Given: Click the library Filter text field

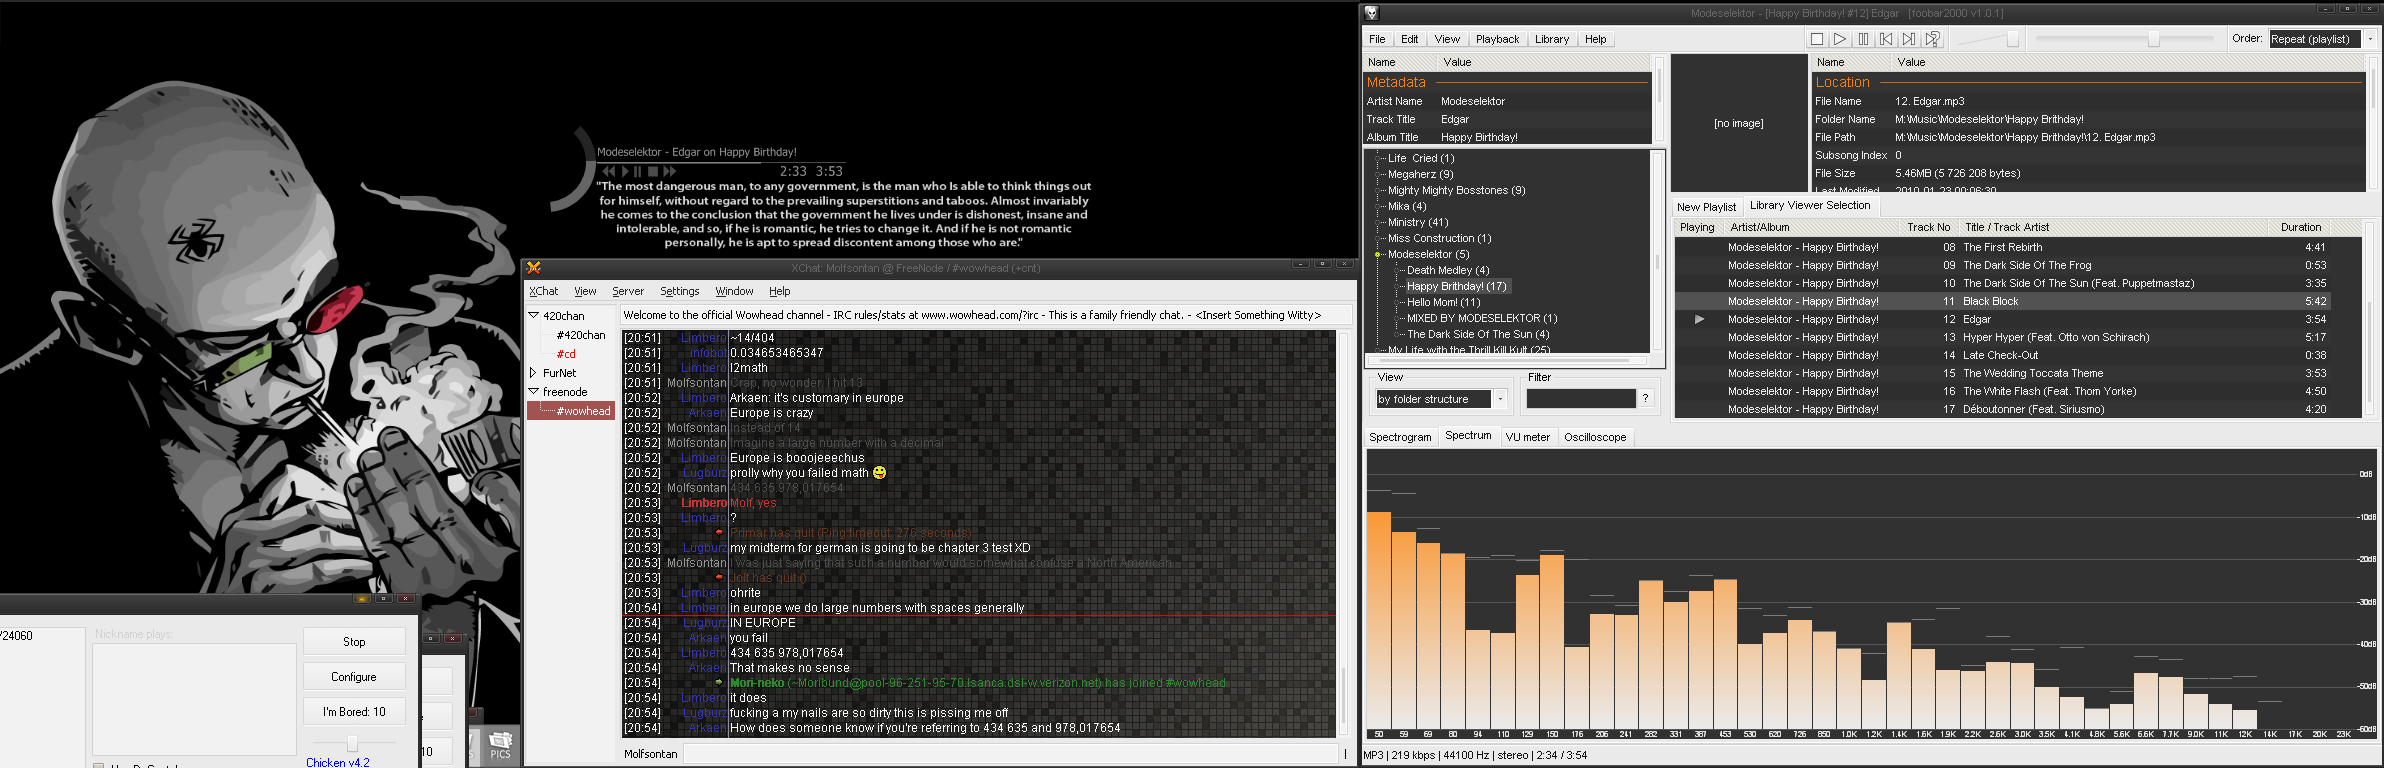Looking at the screenshot, I should click(x=1580, y=399).
